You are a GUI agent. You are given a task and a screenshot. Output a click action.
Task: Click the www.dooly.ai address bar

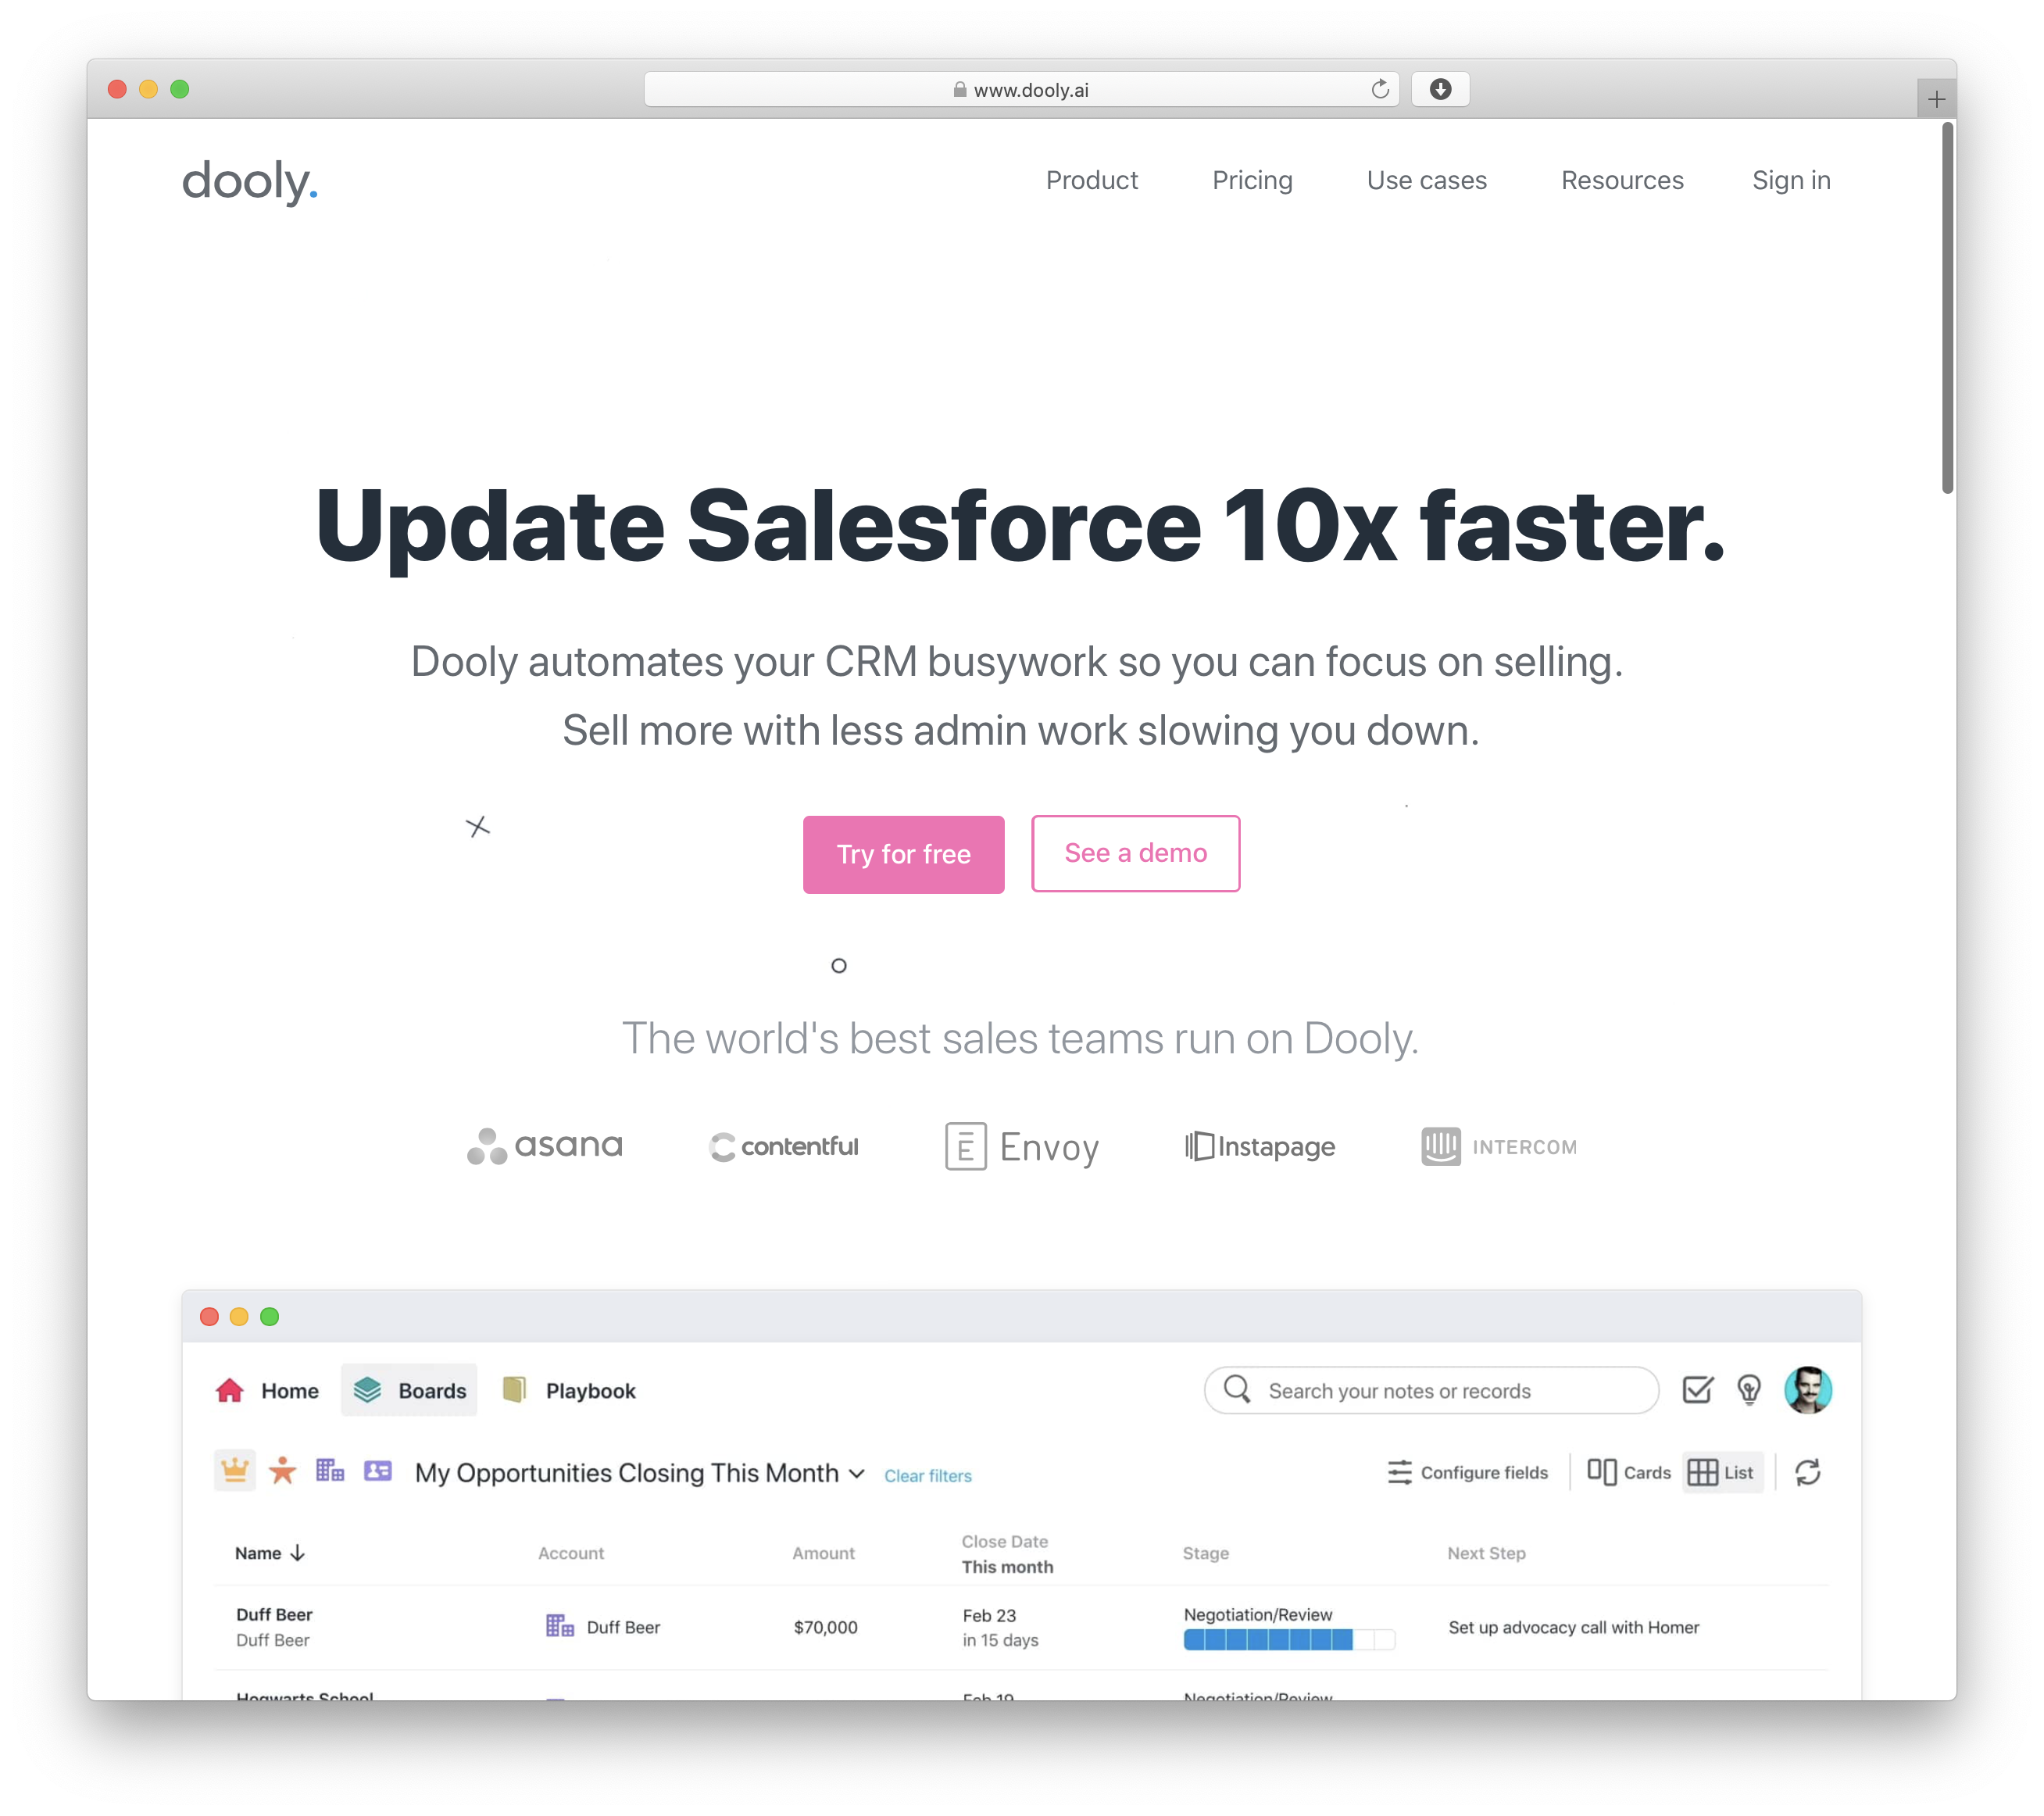click(1021, 89)
